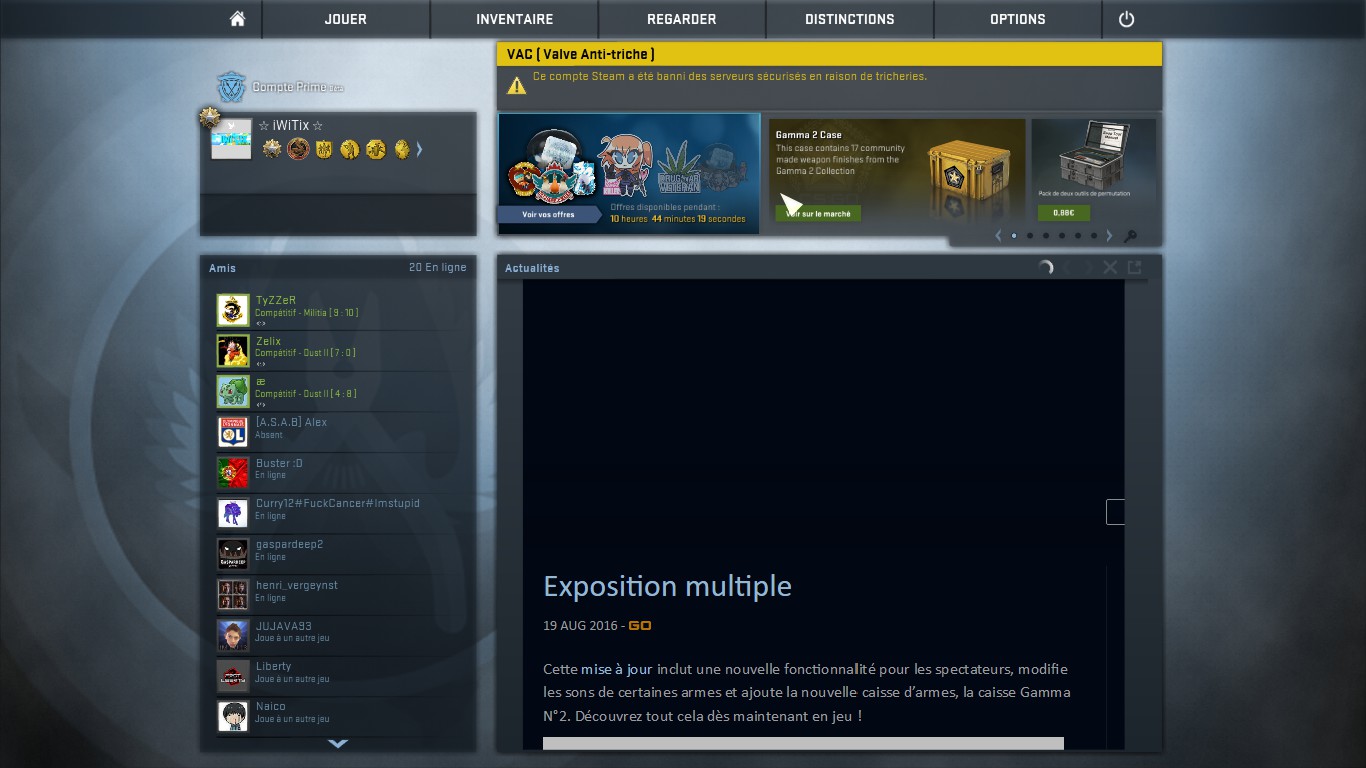Click the power quit icon

(x=1126, y=19)
